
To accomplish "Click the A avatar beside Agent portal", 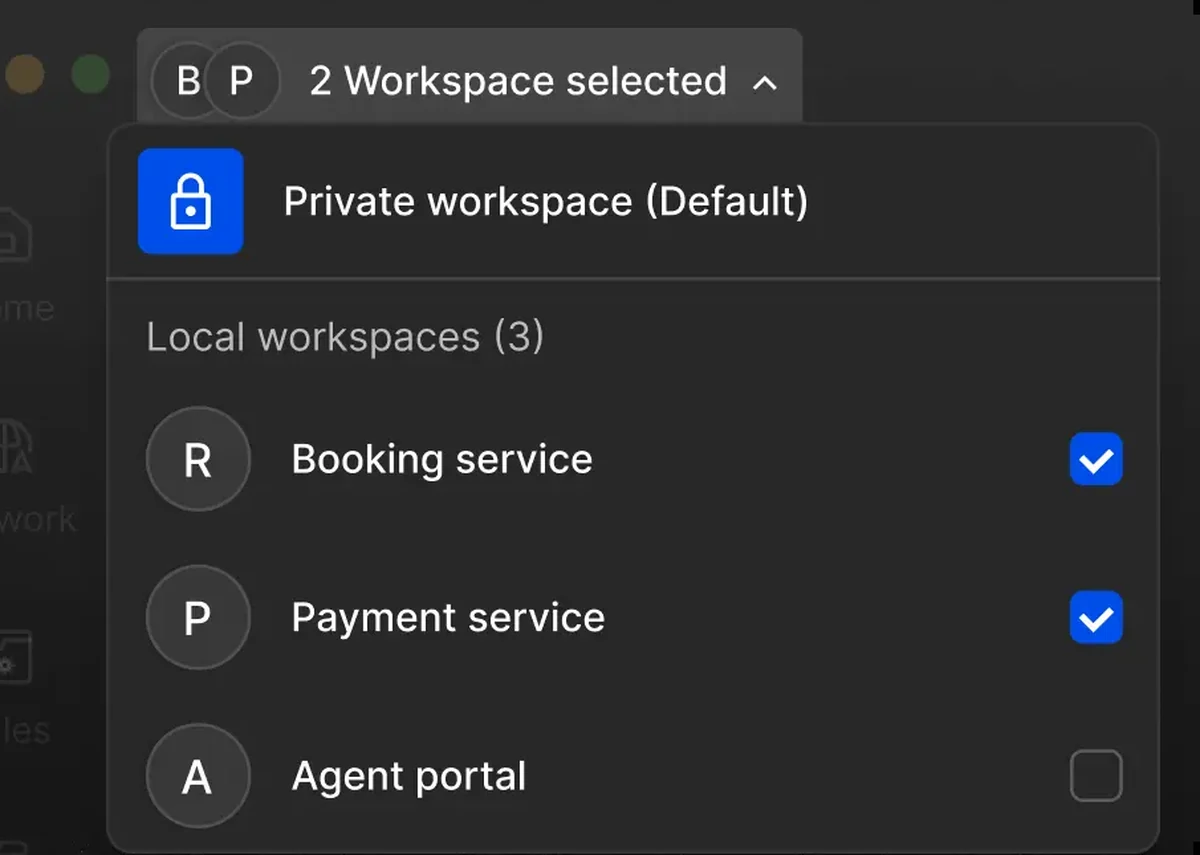I will click(x=197, y=776).
